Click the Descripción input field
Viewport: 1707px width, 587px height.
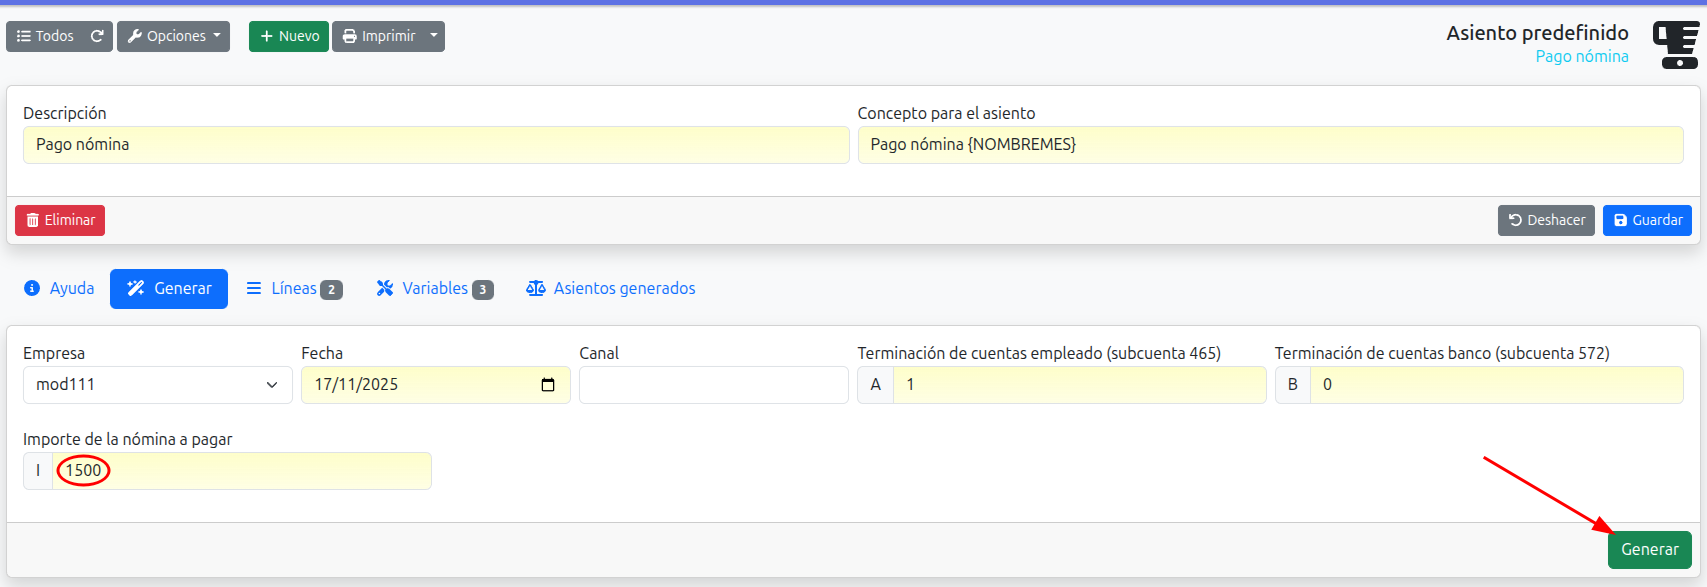(436, 145)
